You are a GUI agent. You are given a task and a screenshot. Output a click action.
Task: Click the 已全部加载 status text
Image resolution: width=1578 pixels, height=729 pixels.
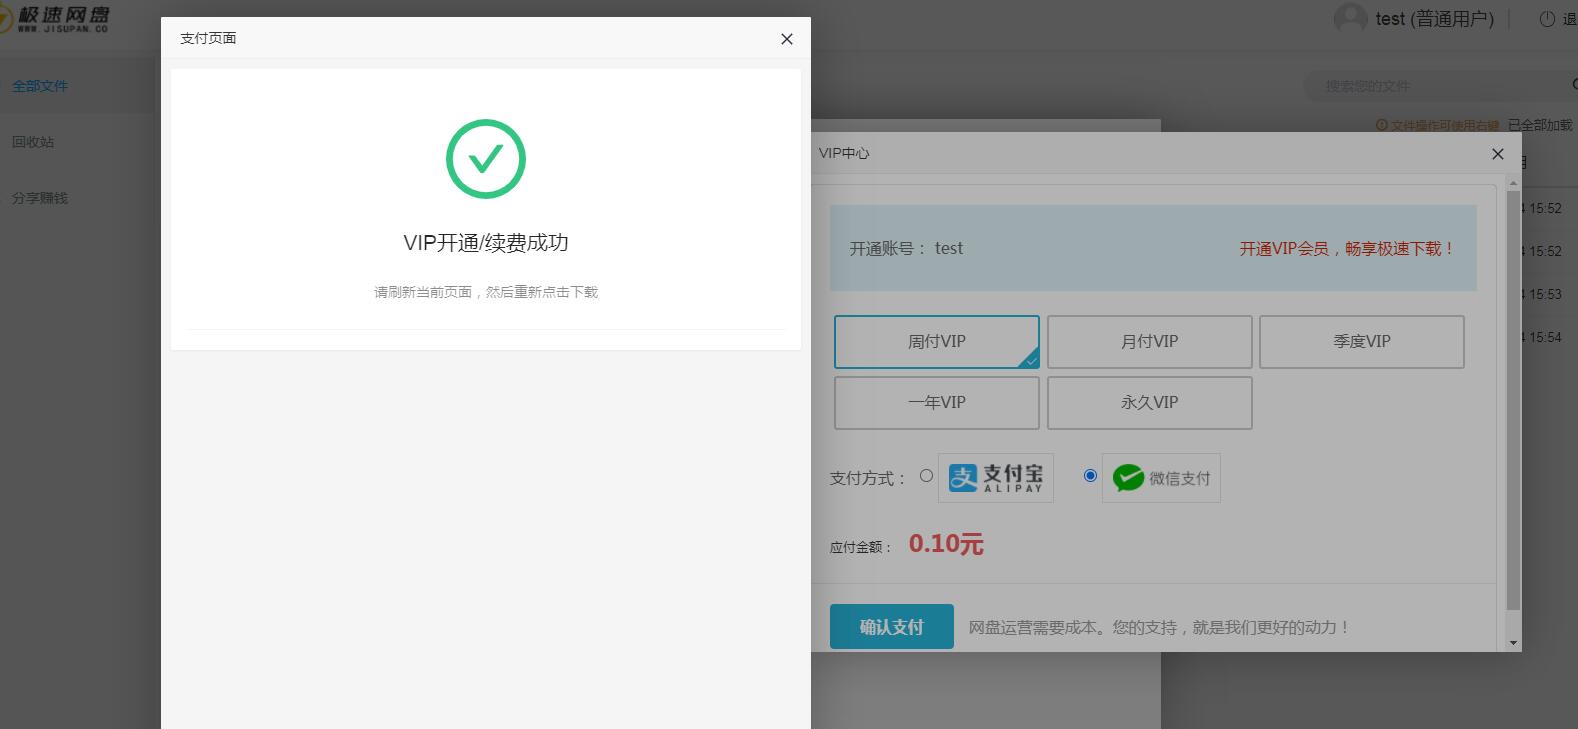pos(1540,125)
